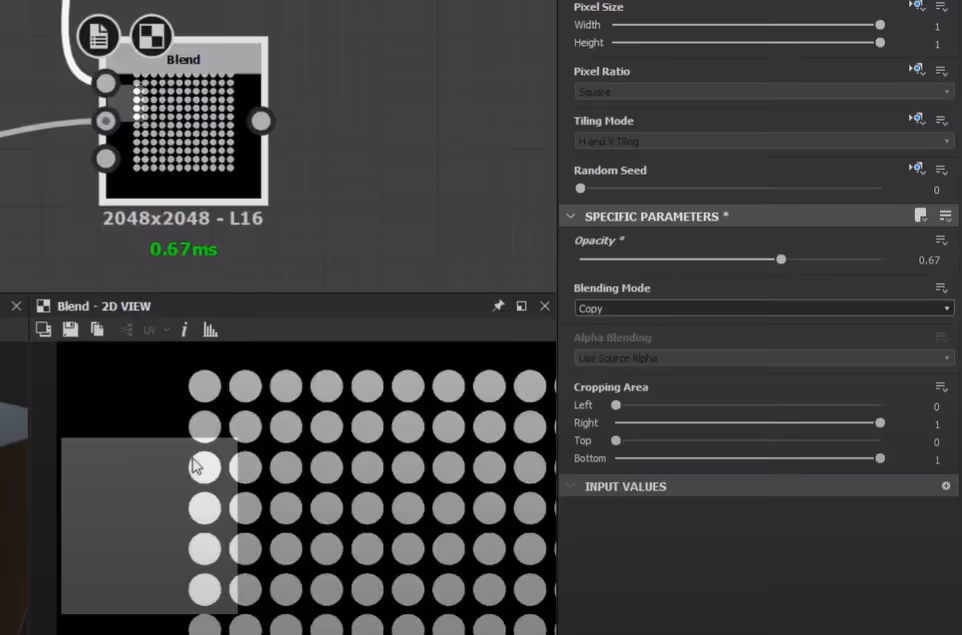Viewport: 962px width, 635px height.
Task: Close the panel left of the 2D View
Action: [16, 306]
